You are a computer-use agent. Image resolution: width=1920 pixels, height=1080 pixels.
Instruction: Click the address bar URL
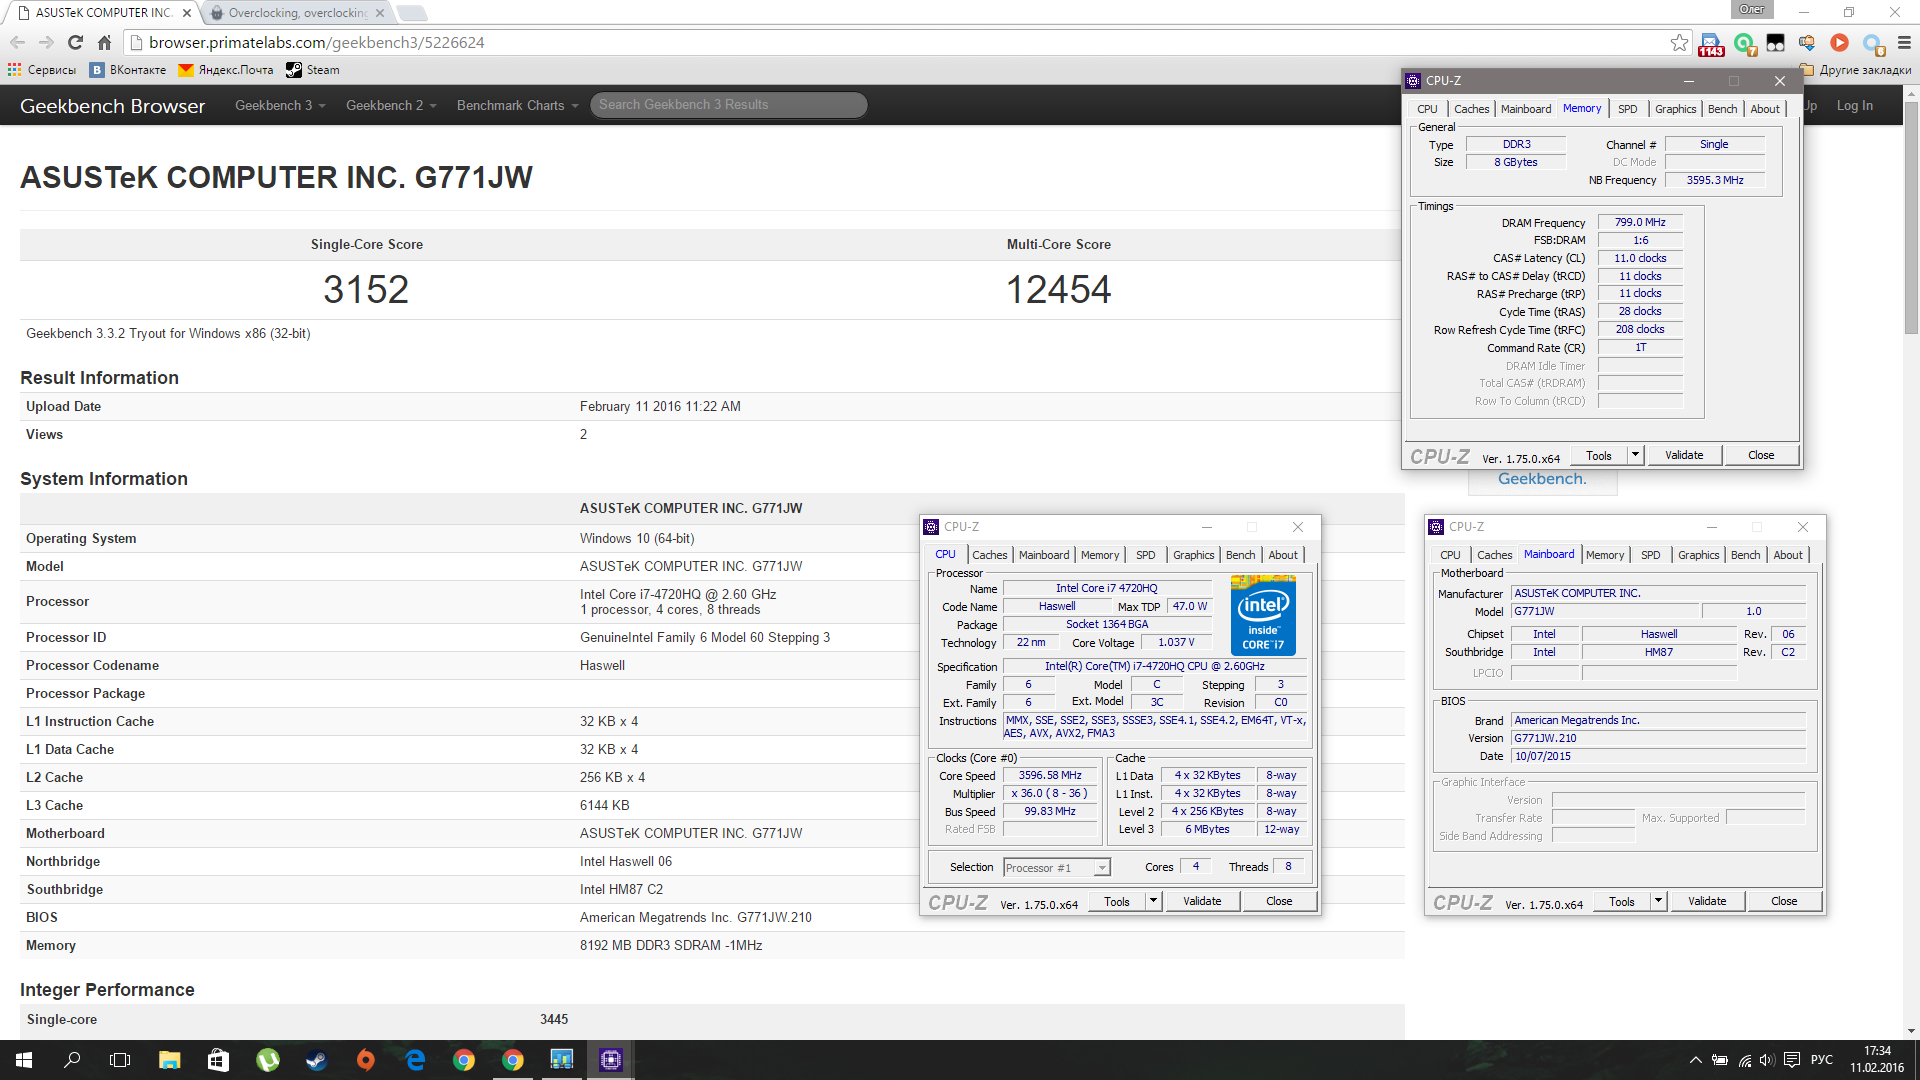point(316,42)
